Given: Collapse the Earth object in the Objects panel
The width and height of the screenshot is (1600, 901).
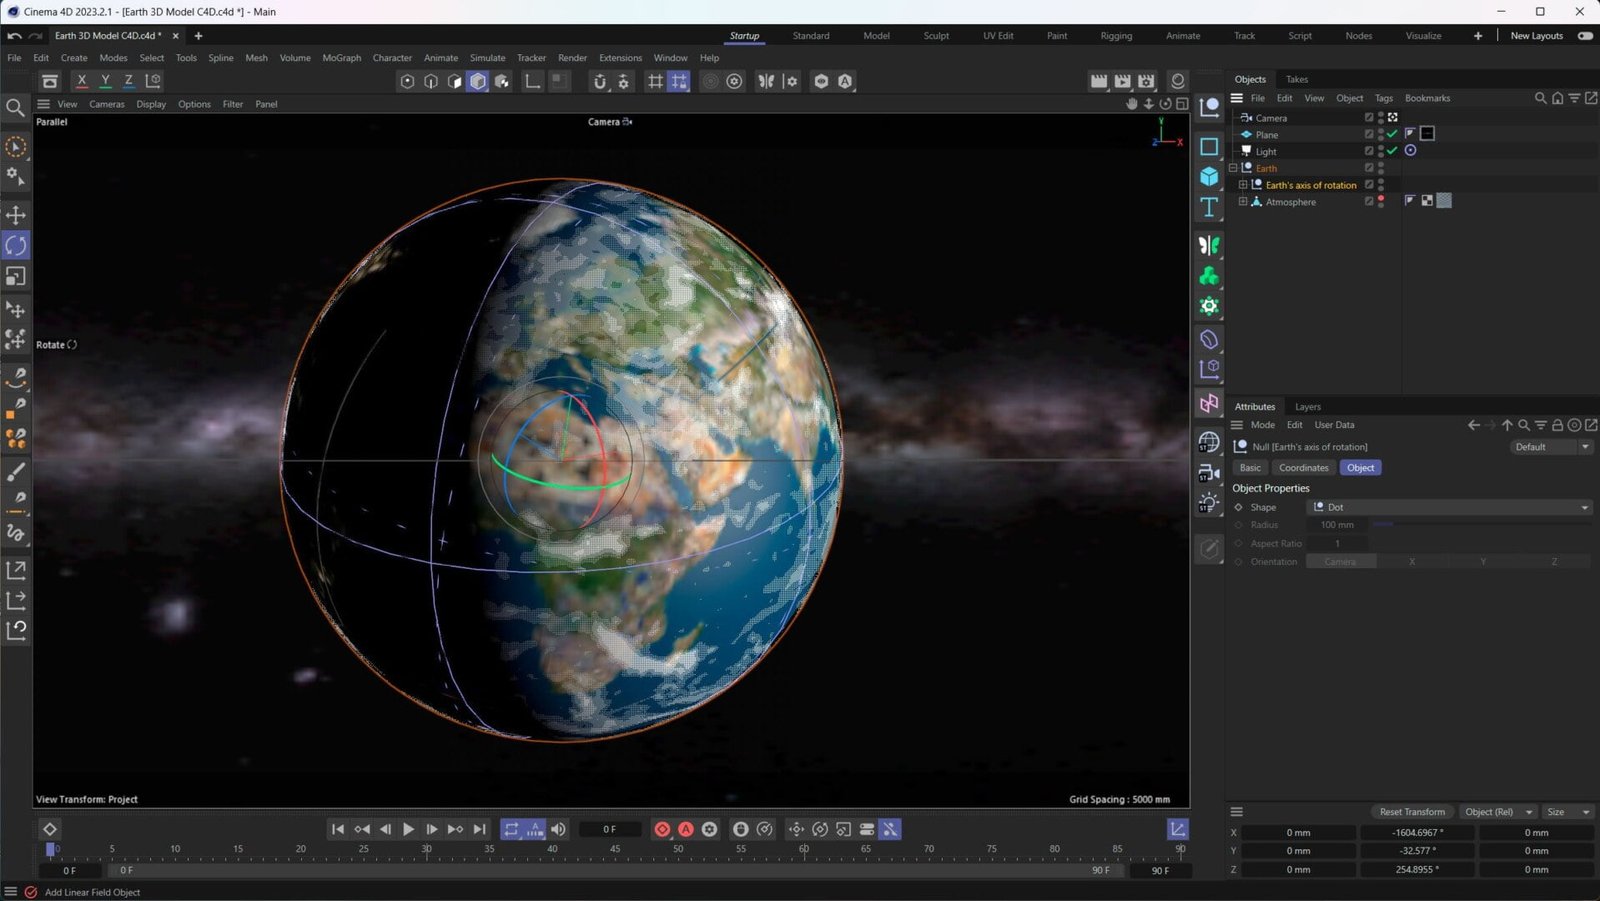Looking at the screenshot, I should click(1233, 168).
